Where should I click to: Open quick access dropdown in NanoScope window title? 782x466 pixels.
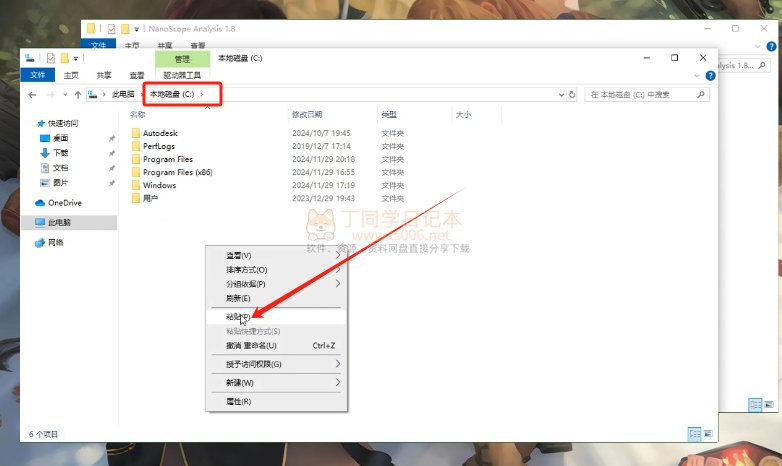click(x=137, y=29)
